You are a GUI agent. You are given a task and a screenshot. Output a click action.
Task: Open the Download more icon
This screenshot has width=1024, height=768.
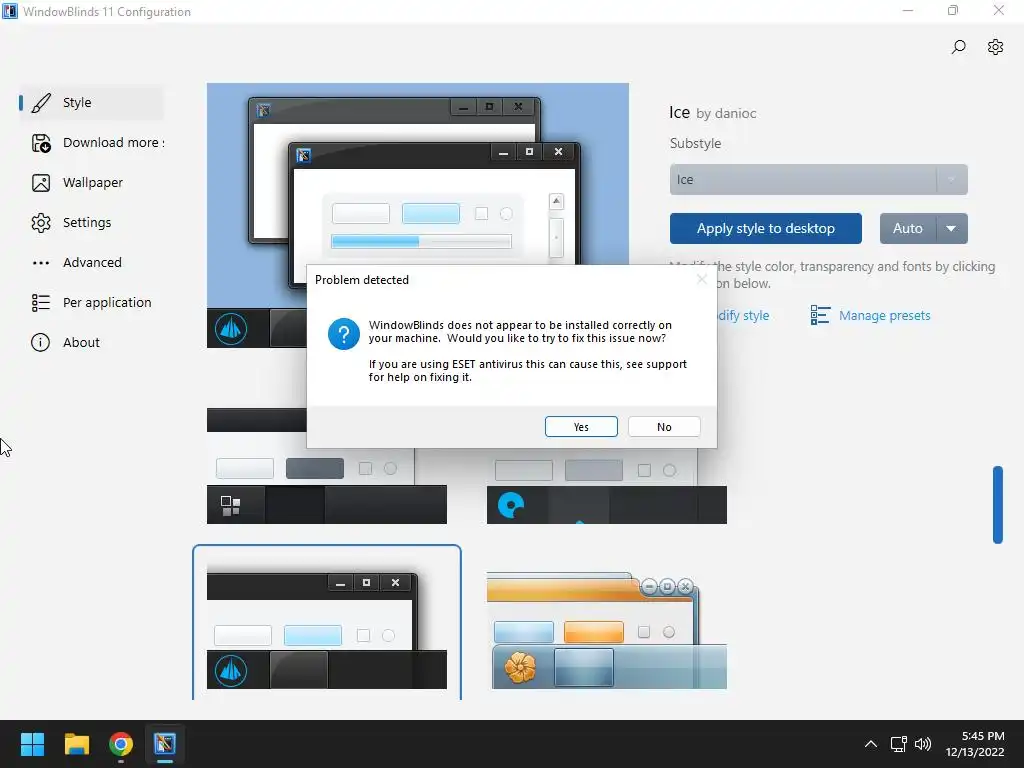coord(40,143)
